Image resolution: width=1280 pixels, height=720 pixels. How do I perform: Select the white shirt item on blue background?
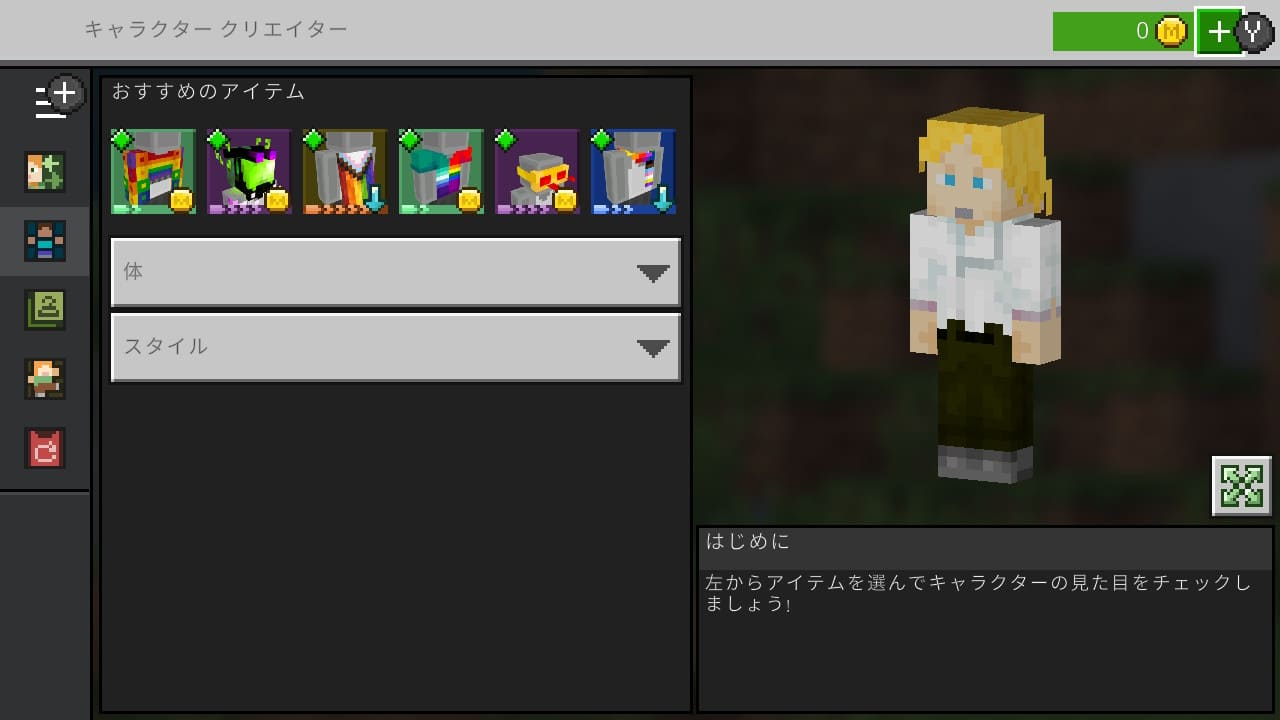(x=633, y=171)
